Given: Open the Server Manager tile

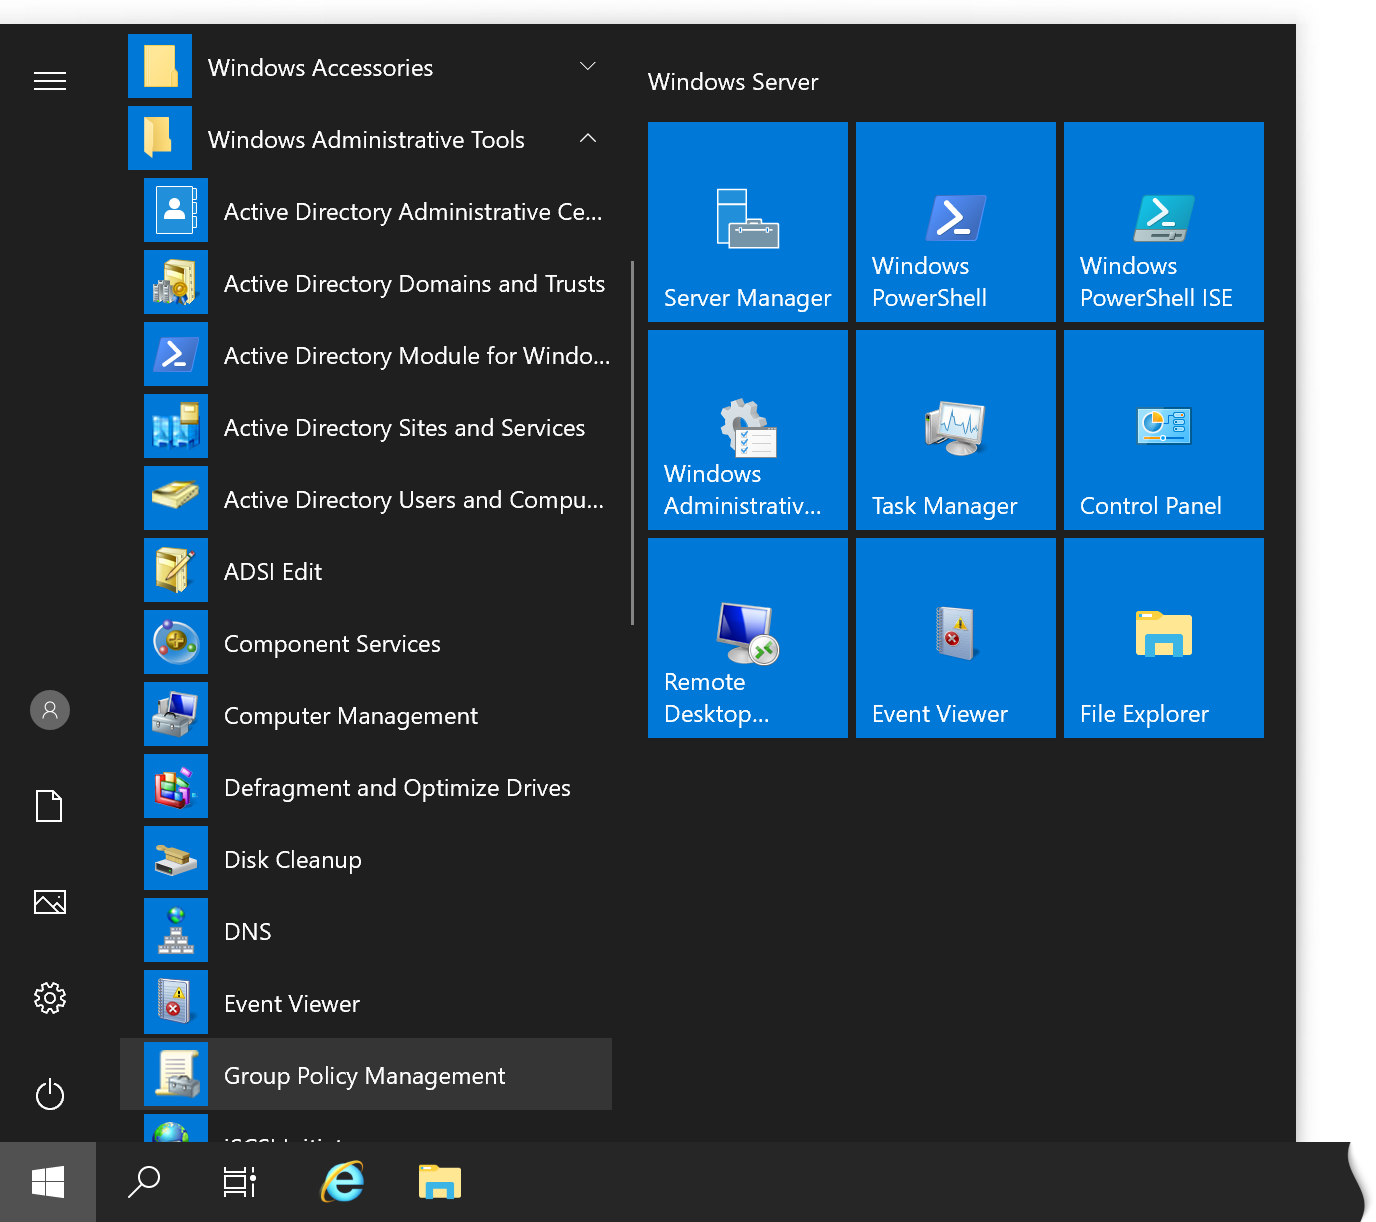Looking at the screenshot, I should pos(748,222).
